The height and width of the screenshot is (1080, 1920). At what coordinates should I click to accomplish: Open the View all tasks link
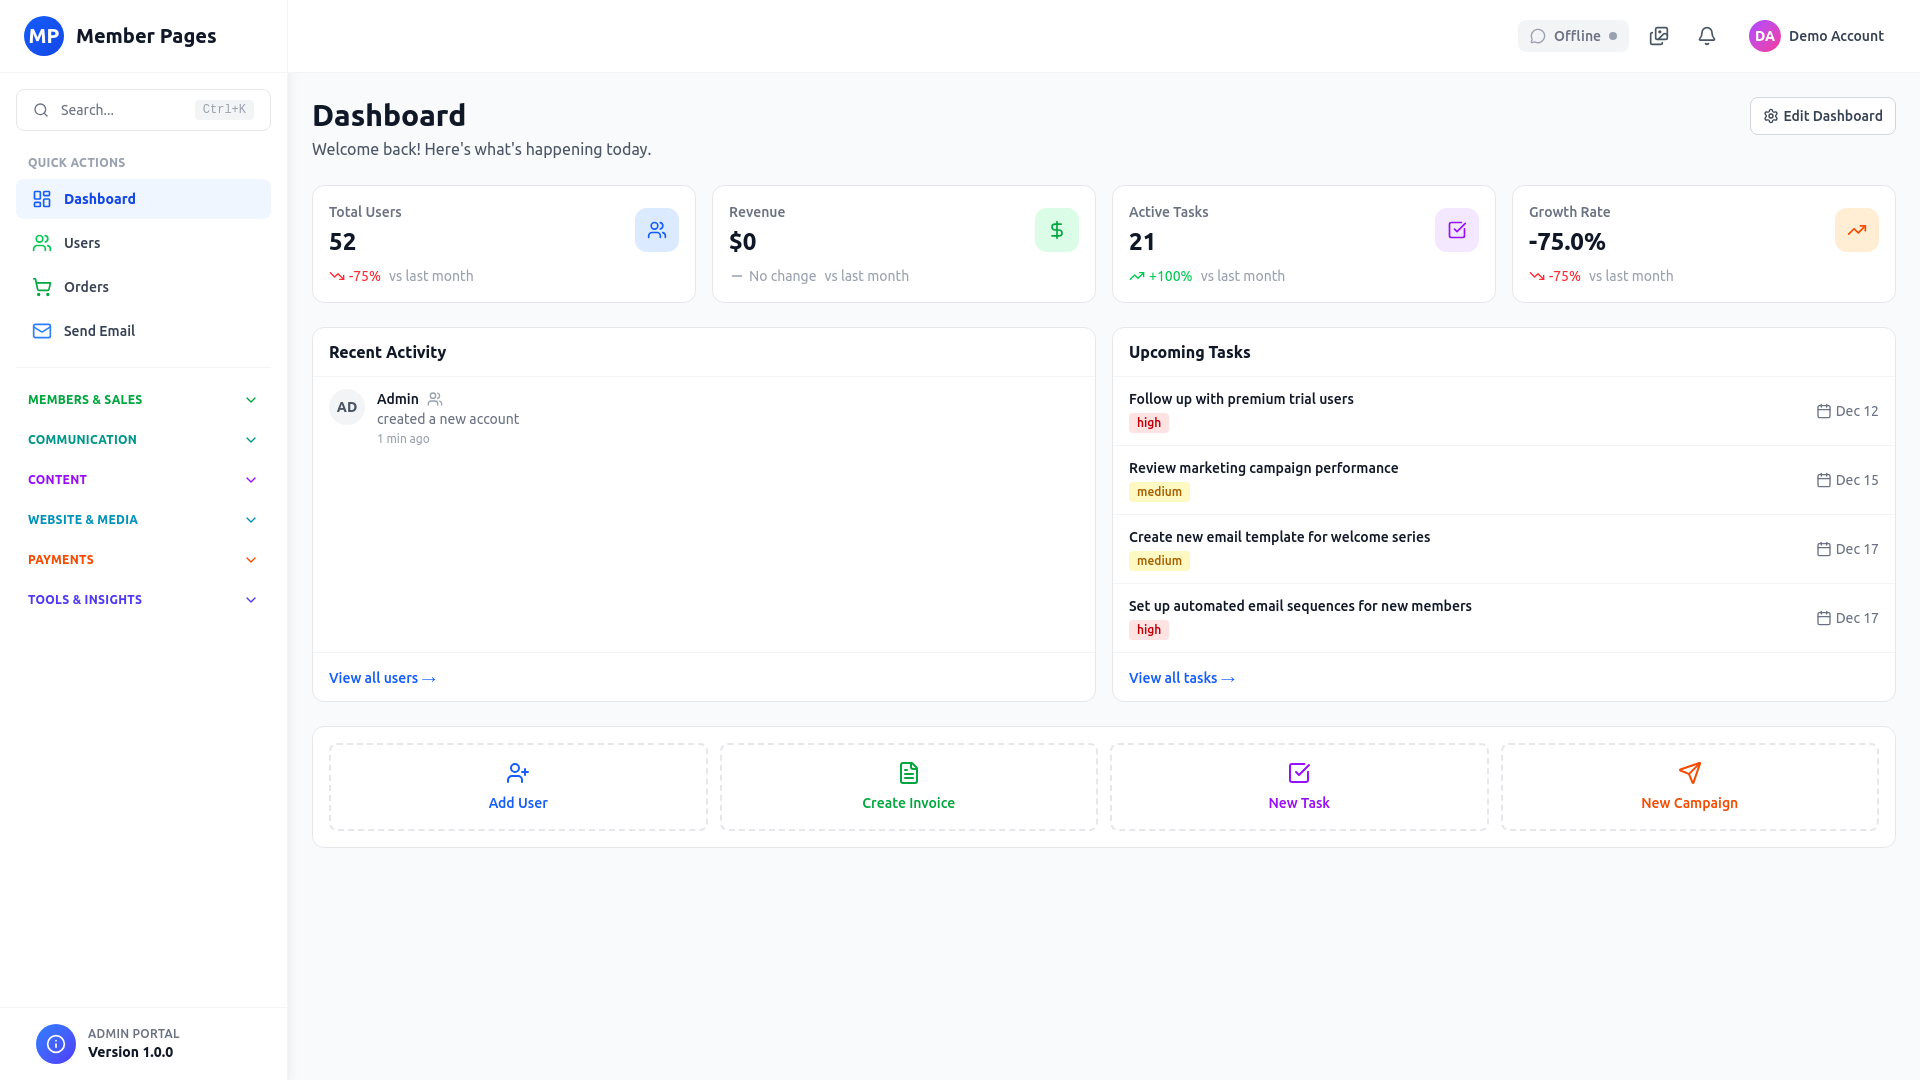click(1181, 678)
